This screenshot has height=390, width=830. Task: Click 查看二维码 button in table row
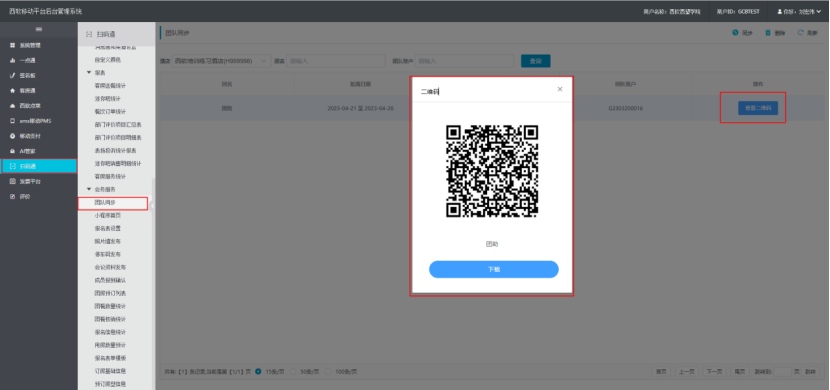758,107
